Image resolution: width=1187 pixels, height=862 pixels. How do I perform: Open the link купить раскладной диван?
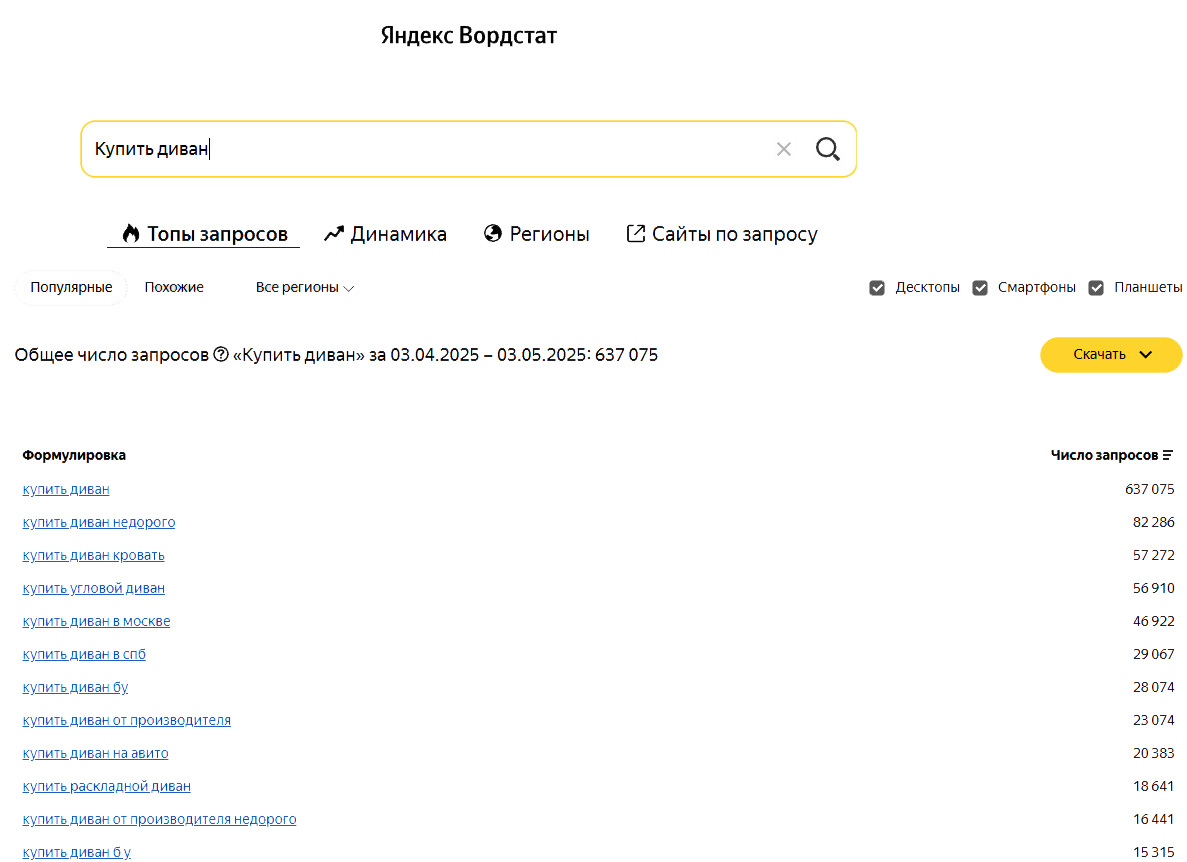107,786
